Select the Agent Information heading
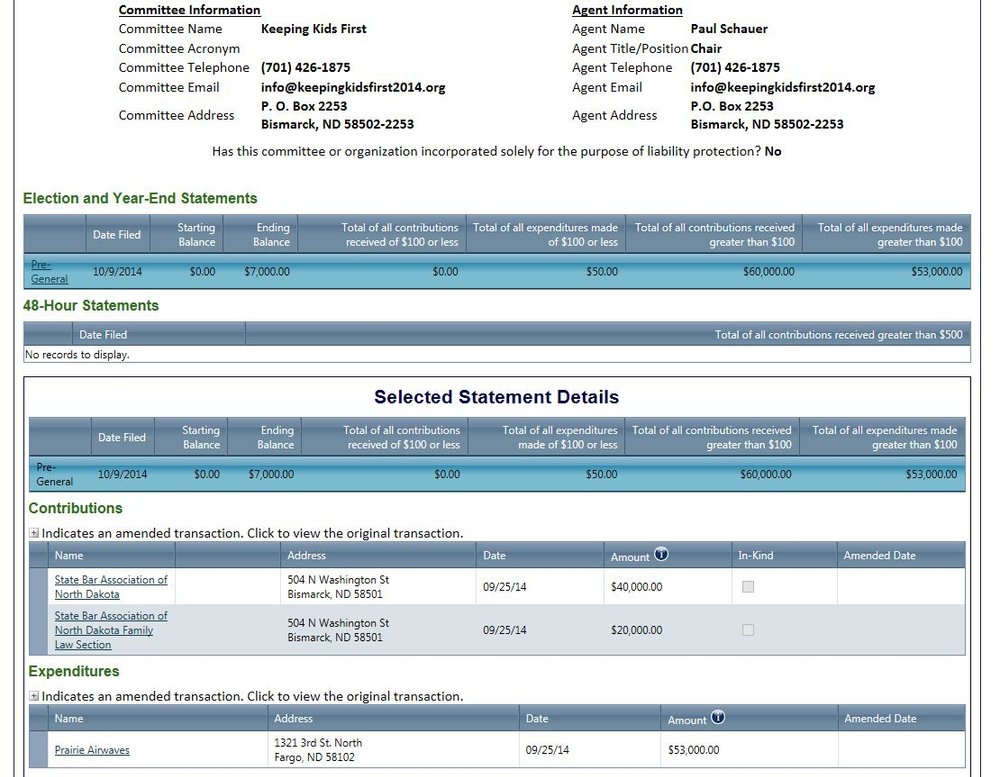The image size is (1000, 777). pos(627,10)
